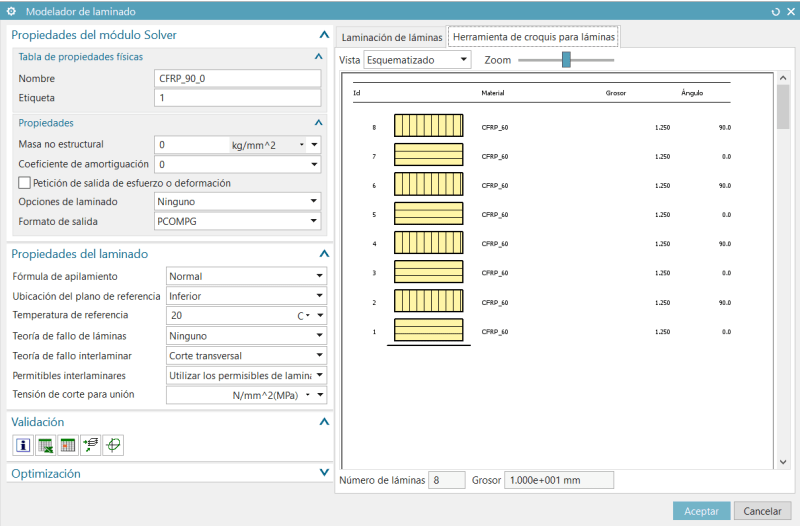Open Temperatura de referencia unit C dropdown
Screen dimensions: 800x526
coord(307,315)
